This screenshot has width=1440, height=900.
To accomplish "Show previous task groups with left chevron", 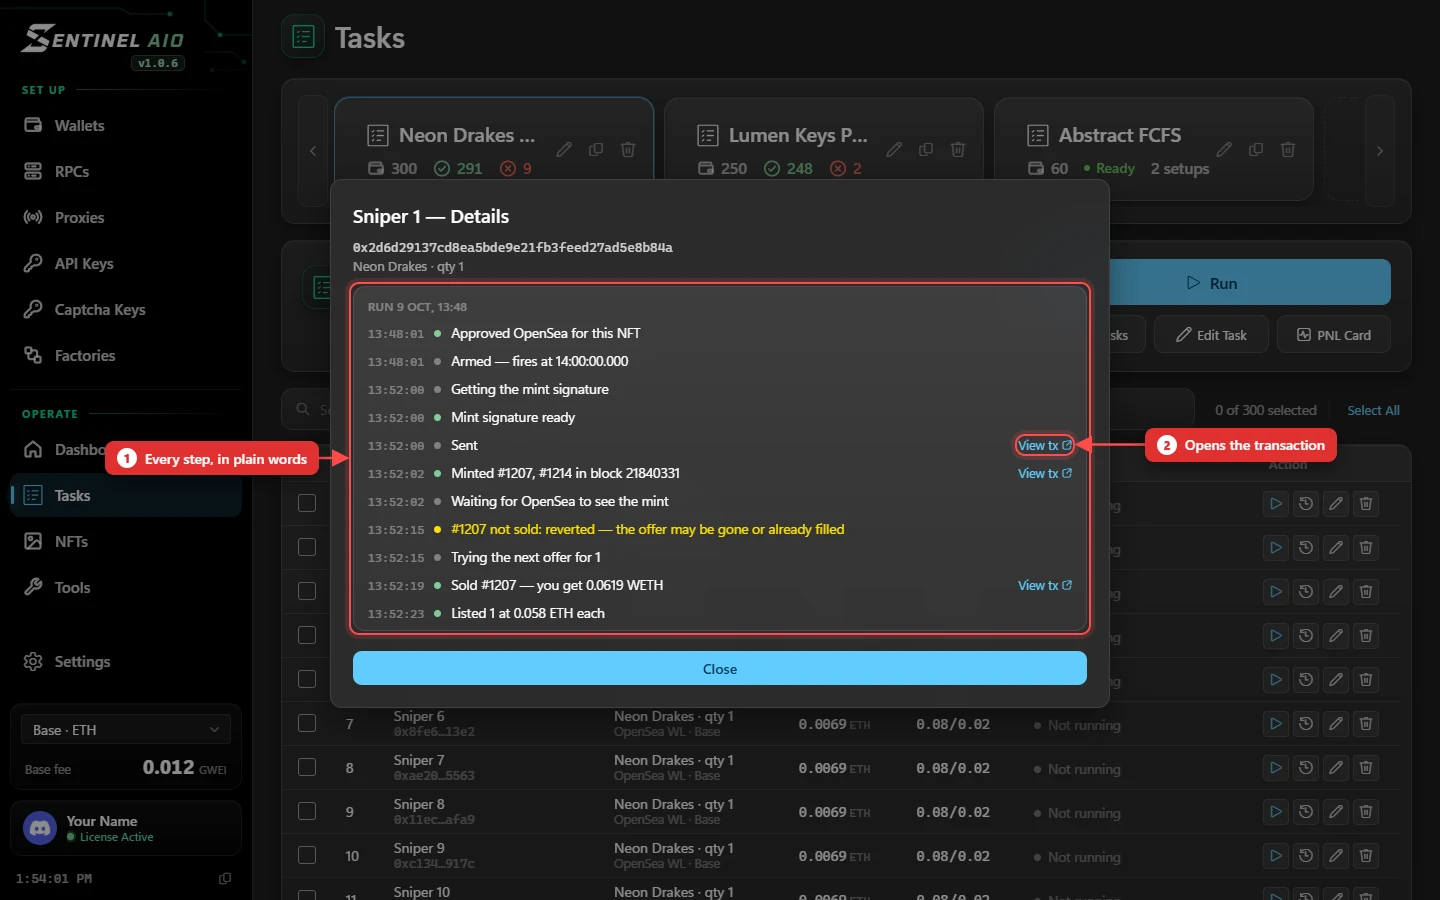I will (x=313, y=151).
